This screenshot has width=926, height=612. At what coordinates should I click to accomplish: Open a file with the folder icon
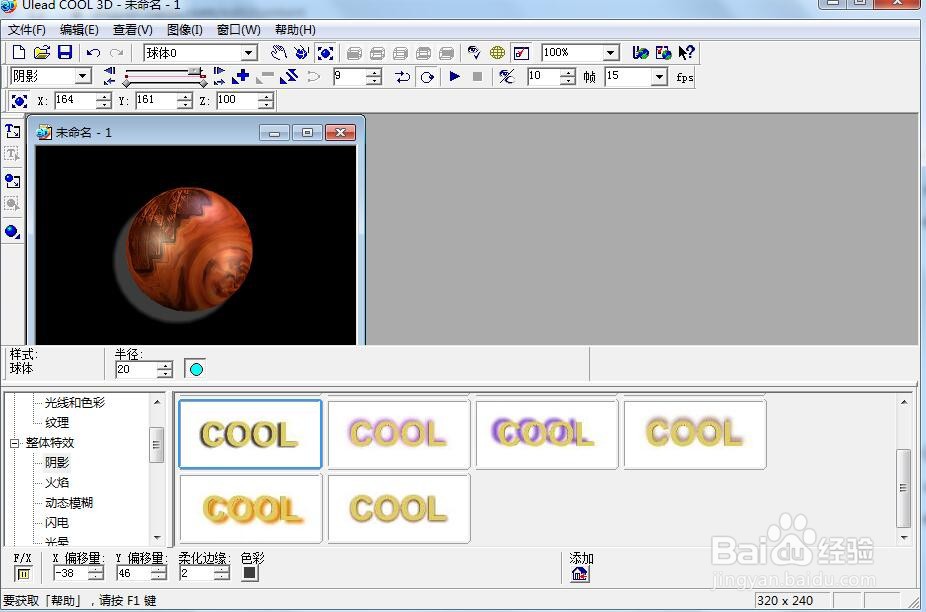coord(42,53)
